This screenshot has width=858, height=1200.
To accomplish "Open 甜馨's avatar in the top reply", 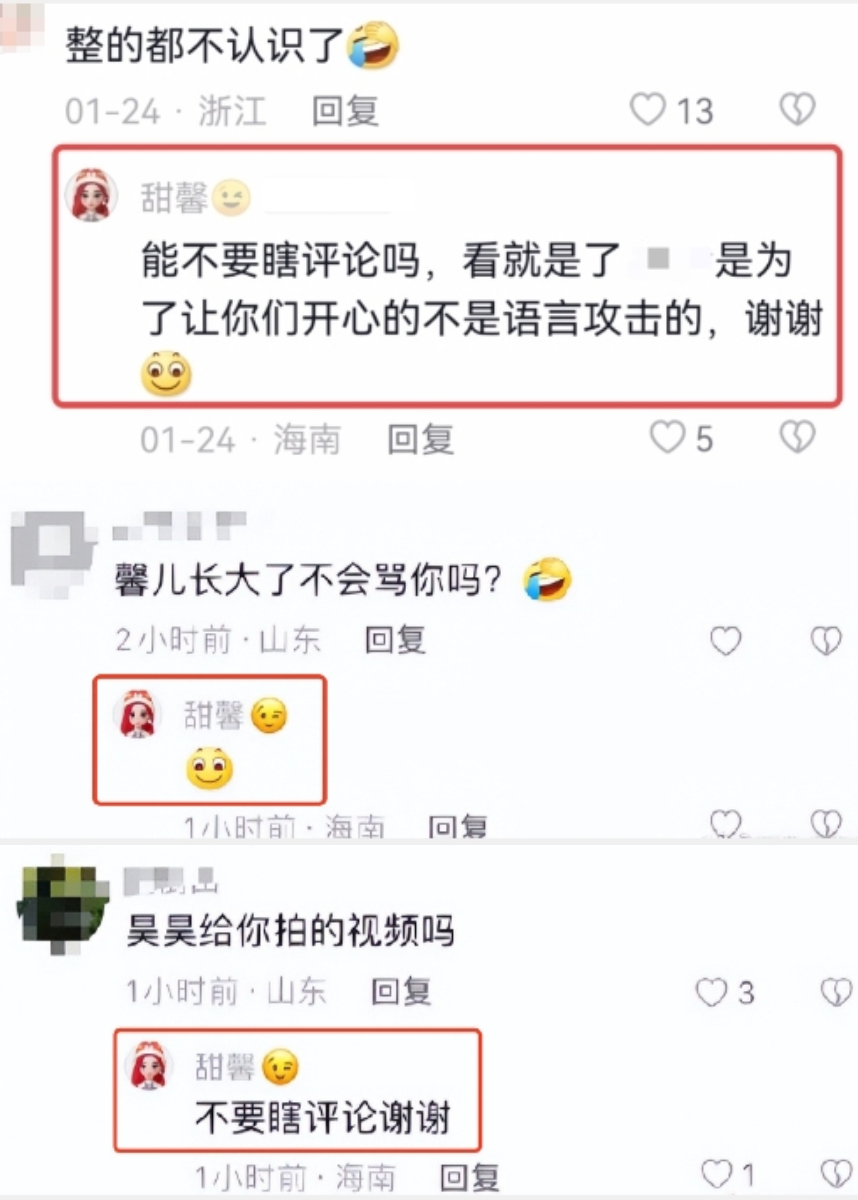I will tap(92, 194).
